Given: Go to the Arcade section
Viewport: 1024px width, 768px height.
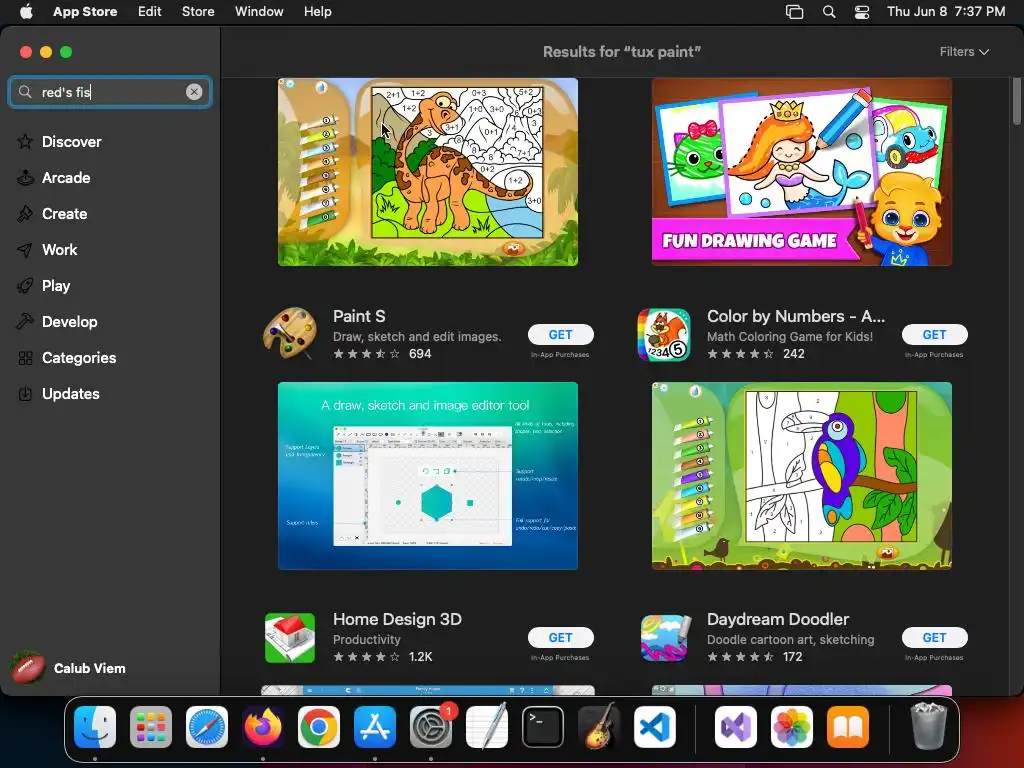Looking at the screenshot, I should pos(66,178).
